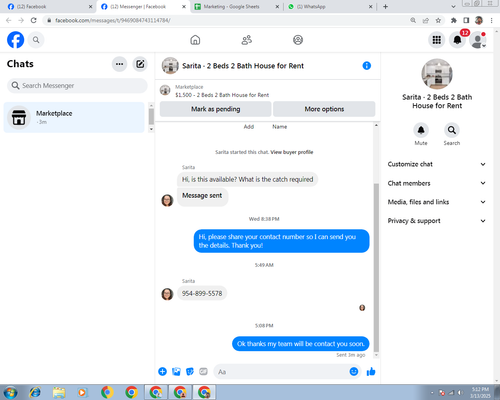Send a thumbs-up like
This screenshot has width=500, height=400.
click(371, 371)
